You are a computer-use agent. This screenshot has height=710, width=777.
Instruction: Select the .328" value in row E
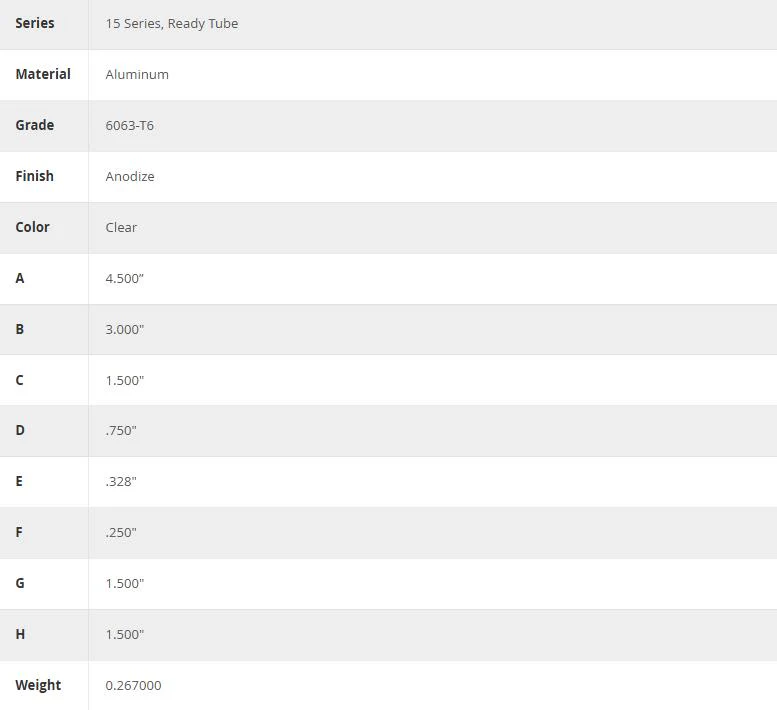pyautogui.click(x=121, y=482)
